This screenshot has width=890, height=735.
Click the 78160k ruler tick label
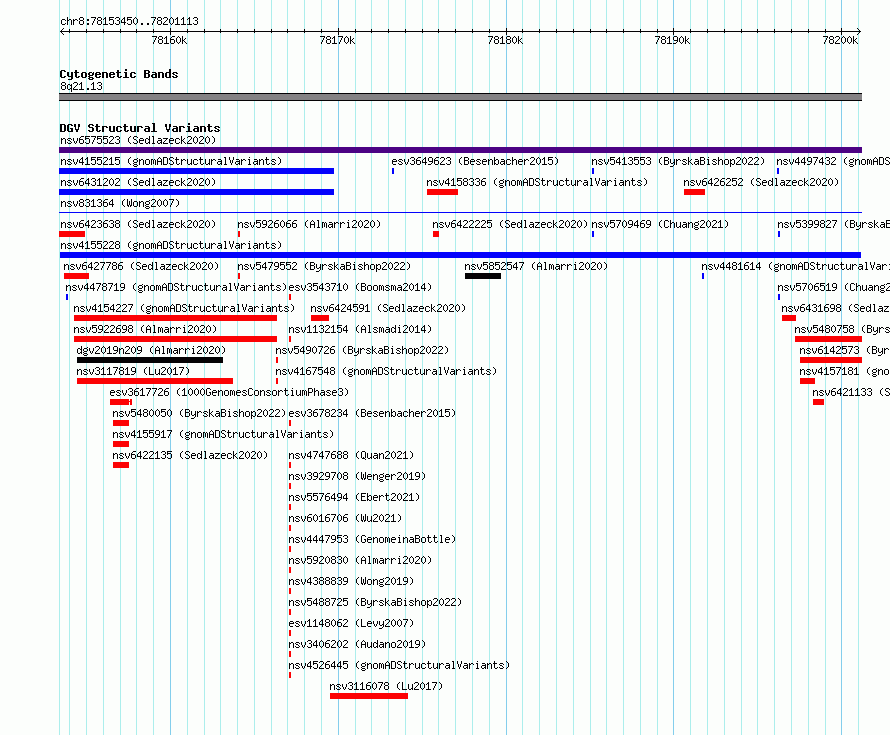tap(169, 40)
